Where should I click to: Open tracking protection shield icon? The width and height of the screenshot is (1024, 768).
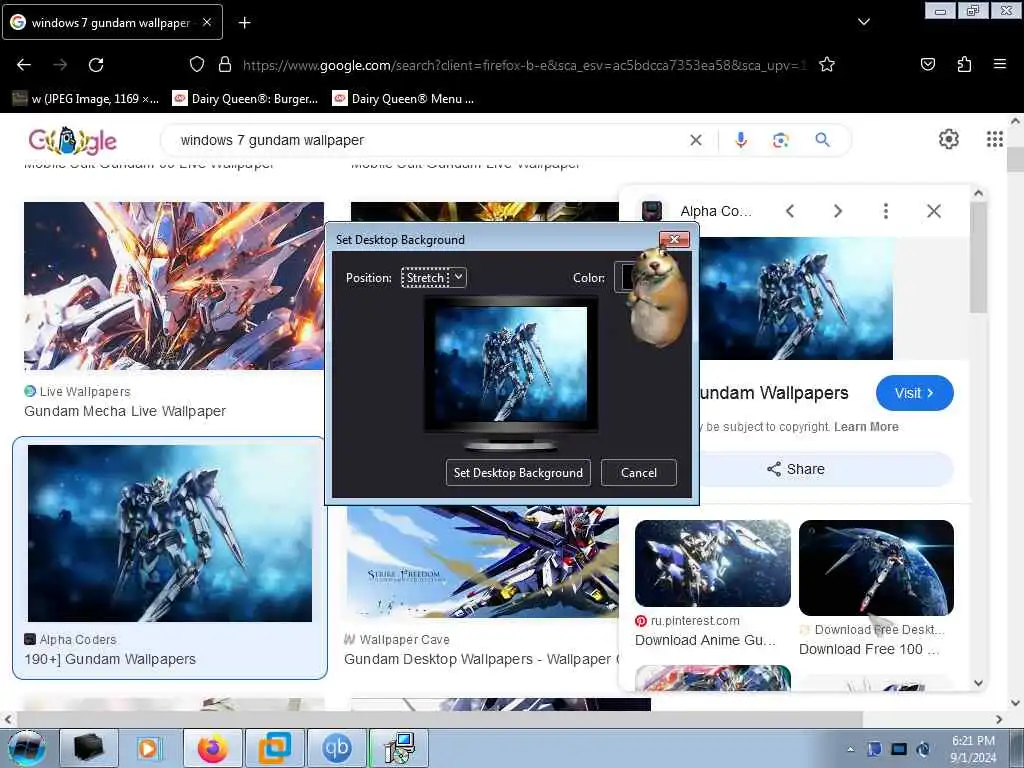(197, 64)
